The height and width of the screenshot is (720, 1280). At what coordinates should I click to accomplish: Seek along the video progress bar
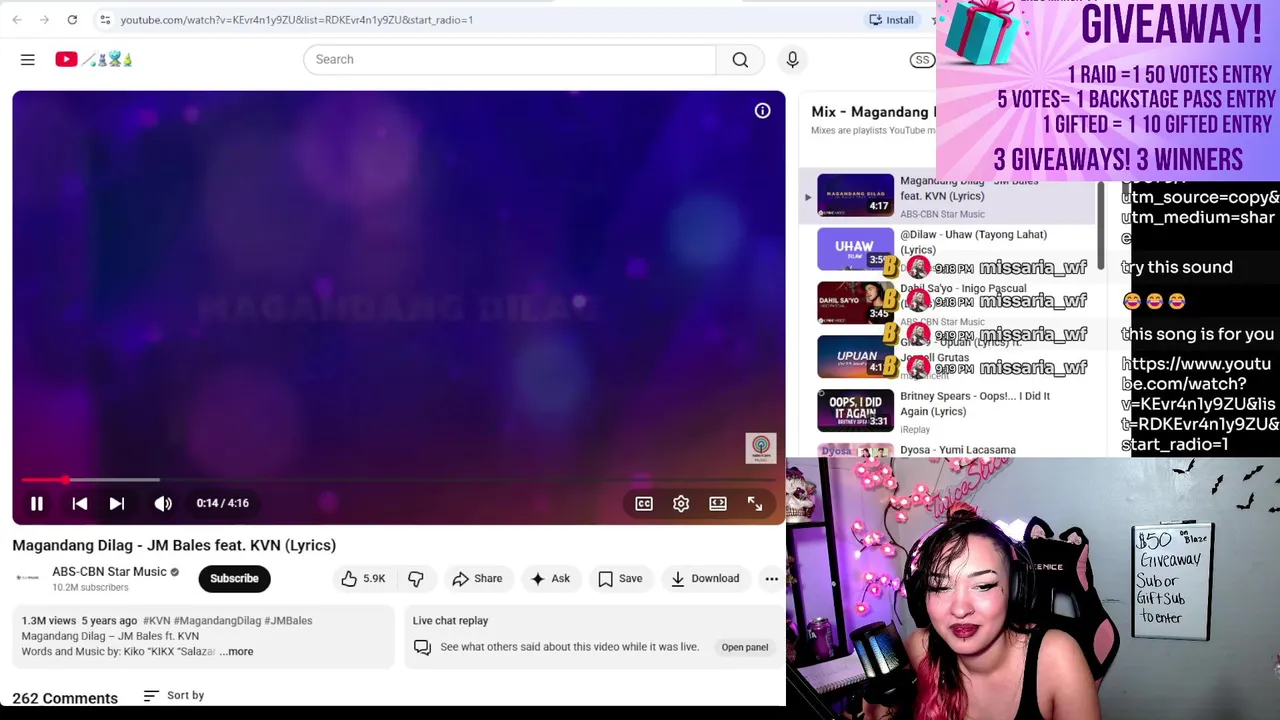(x=398, y=481)
